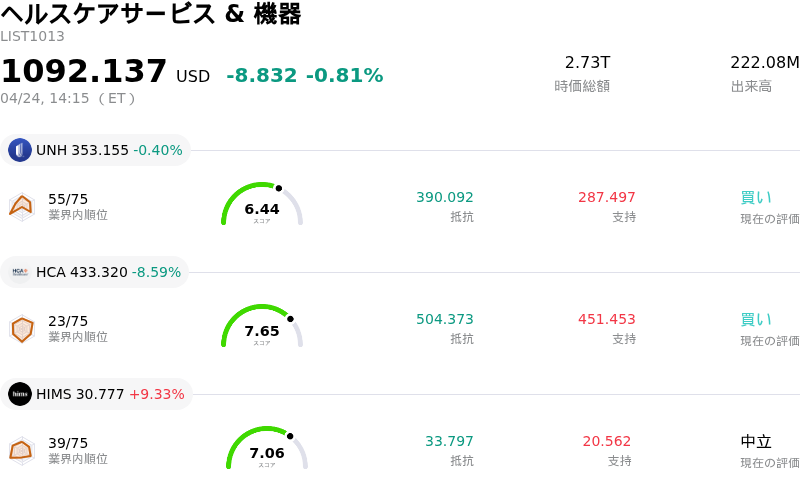This screenshot has height=488, width=800.
Task: Click the UNH company logo icon
Action: [x=20, y=150]
